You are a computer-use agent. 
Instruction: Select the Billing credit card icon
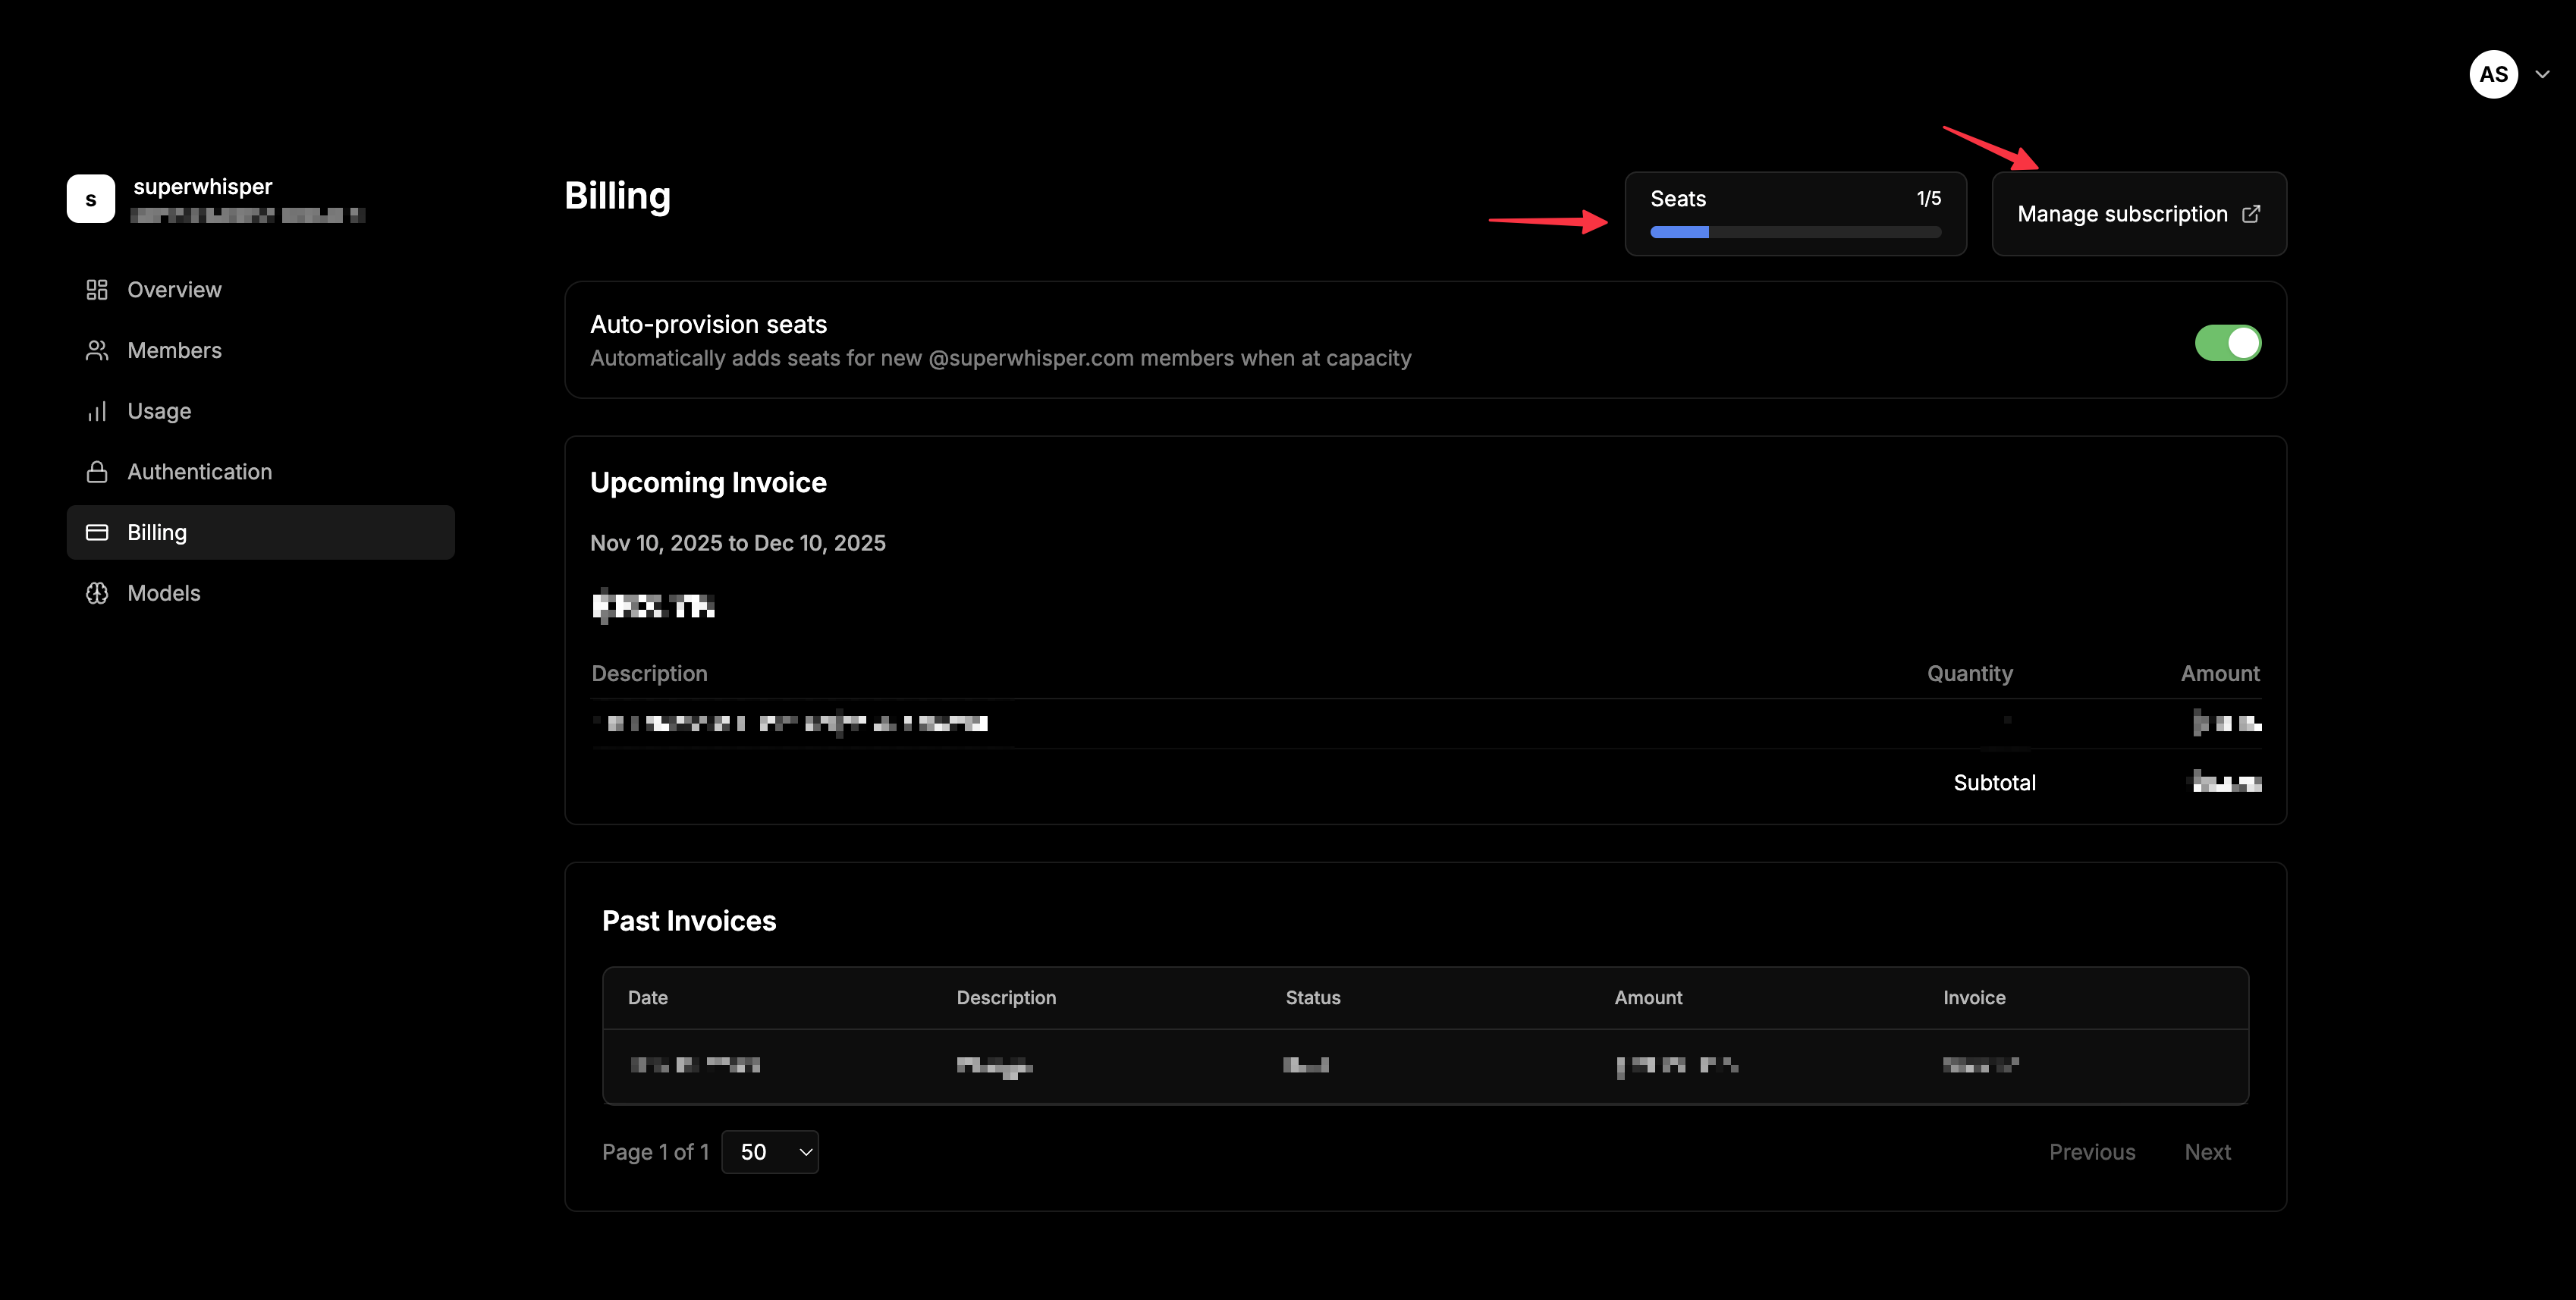point(97,532)
